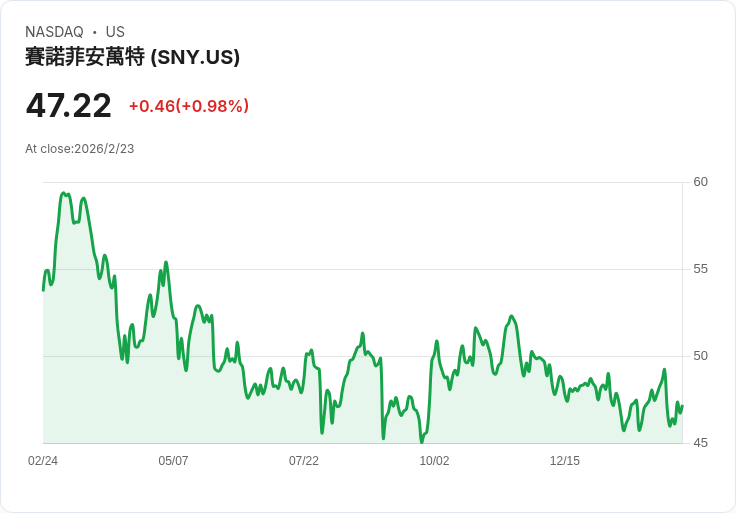Click the line's starting point above 02/24
736x513 pixels.
[43, 291]
